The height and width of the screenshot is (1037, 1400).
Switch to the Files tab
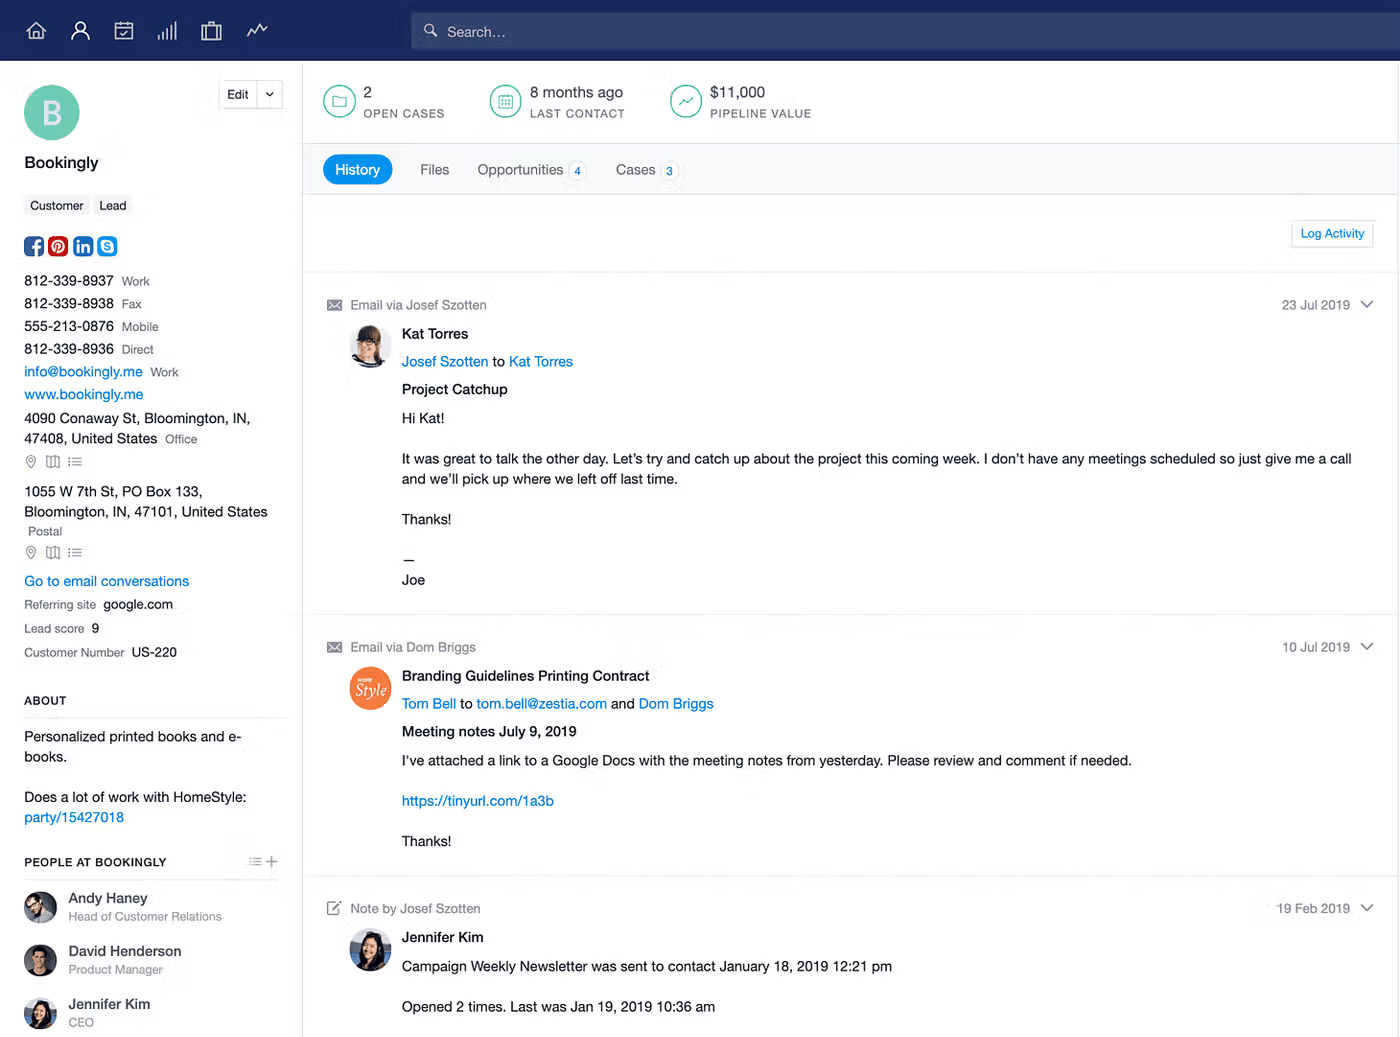pos(435,170)
